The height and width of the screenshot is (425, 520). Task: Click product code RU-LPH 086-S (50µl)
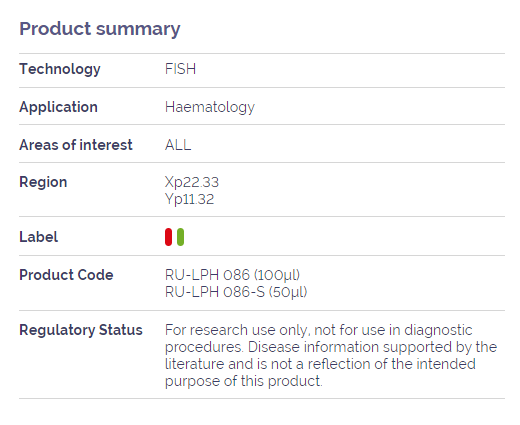pos(236,292)
